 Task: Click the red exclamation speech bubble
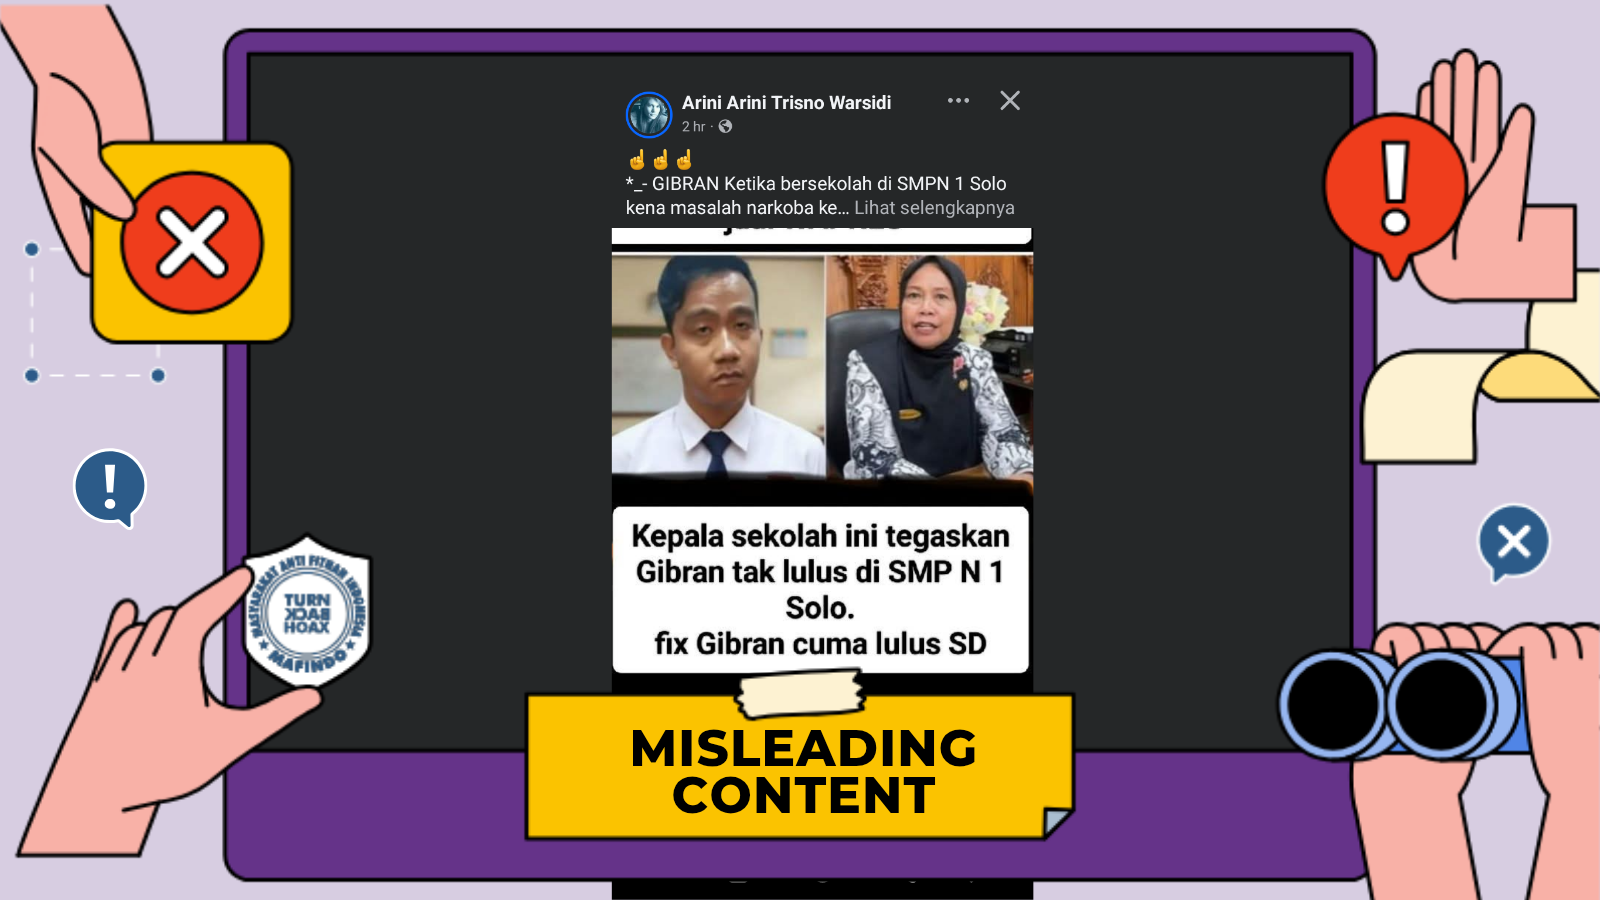coord(1395,190)
